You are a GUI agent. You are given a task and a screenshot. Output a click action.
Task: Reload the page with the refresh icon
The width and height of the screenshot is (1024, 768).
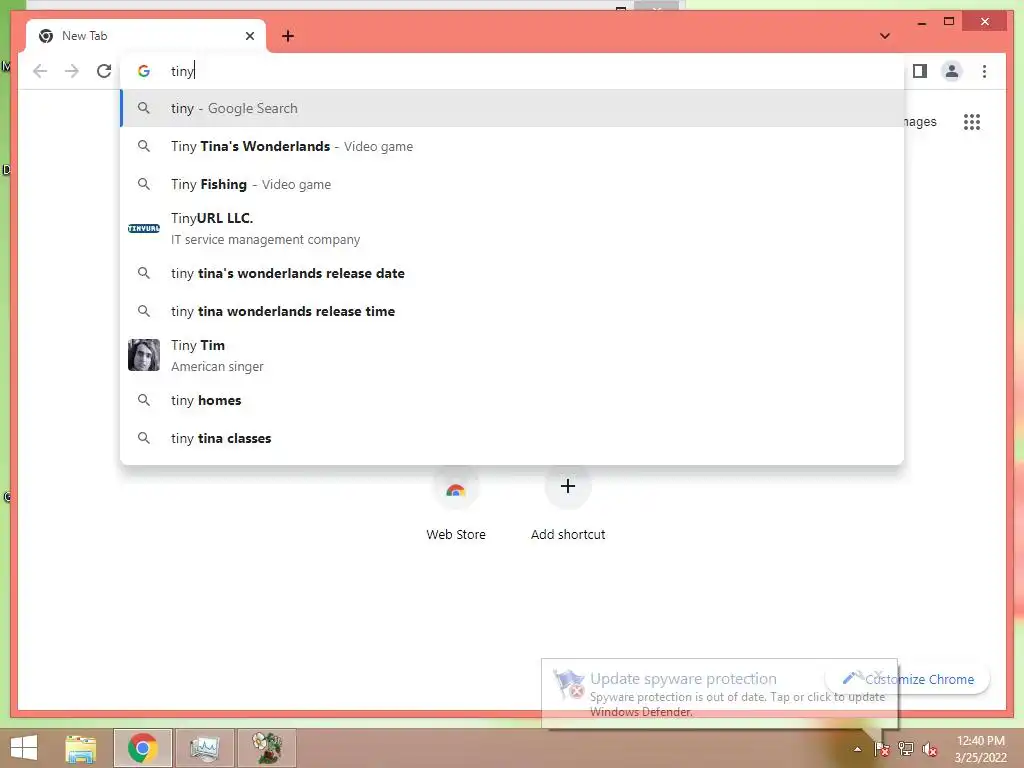[x=104, y=71]
